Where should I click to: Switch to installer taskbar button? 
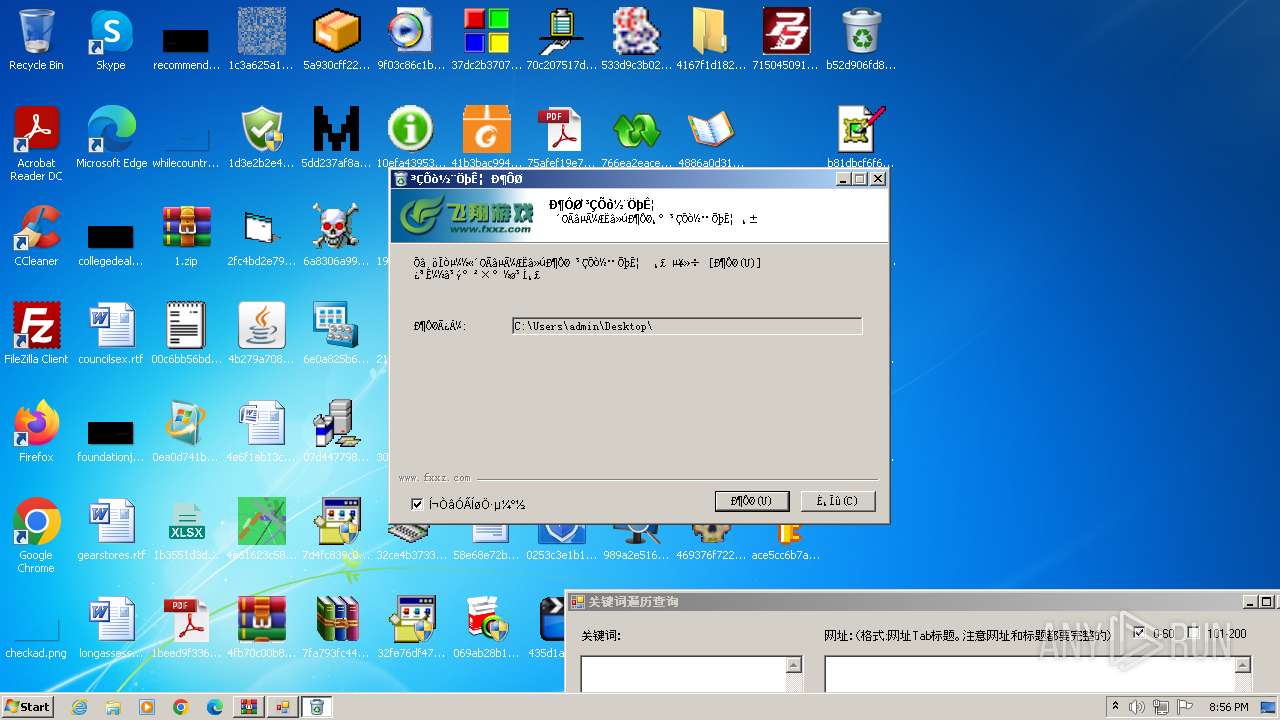click(x=317, y=707)
